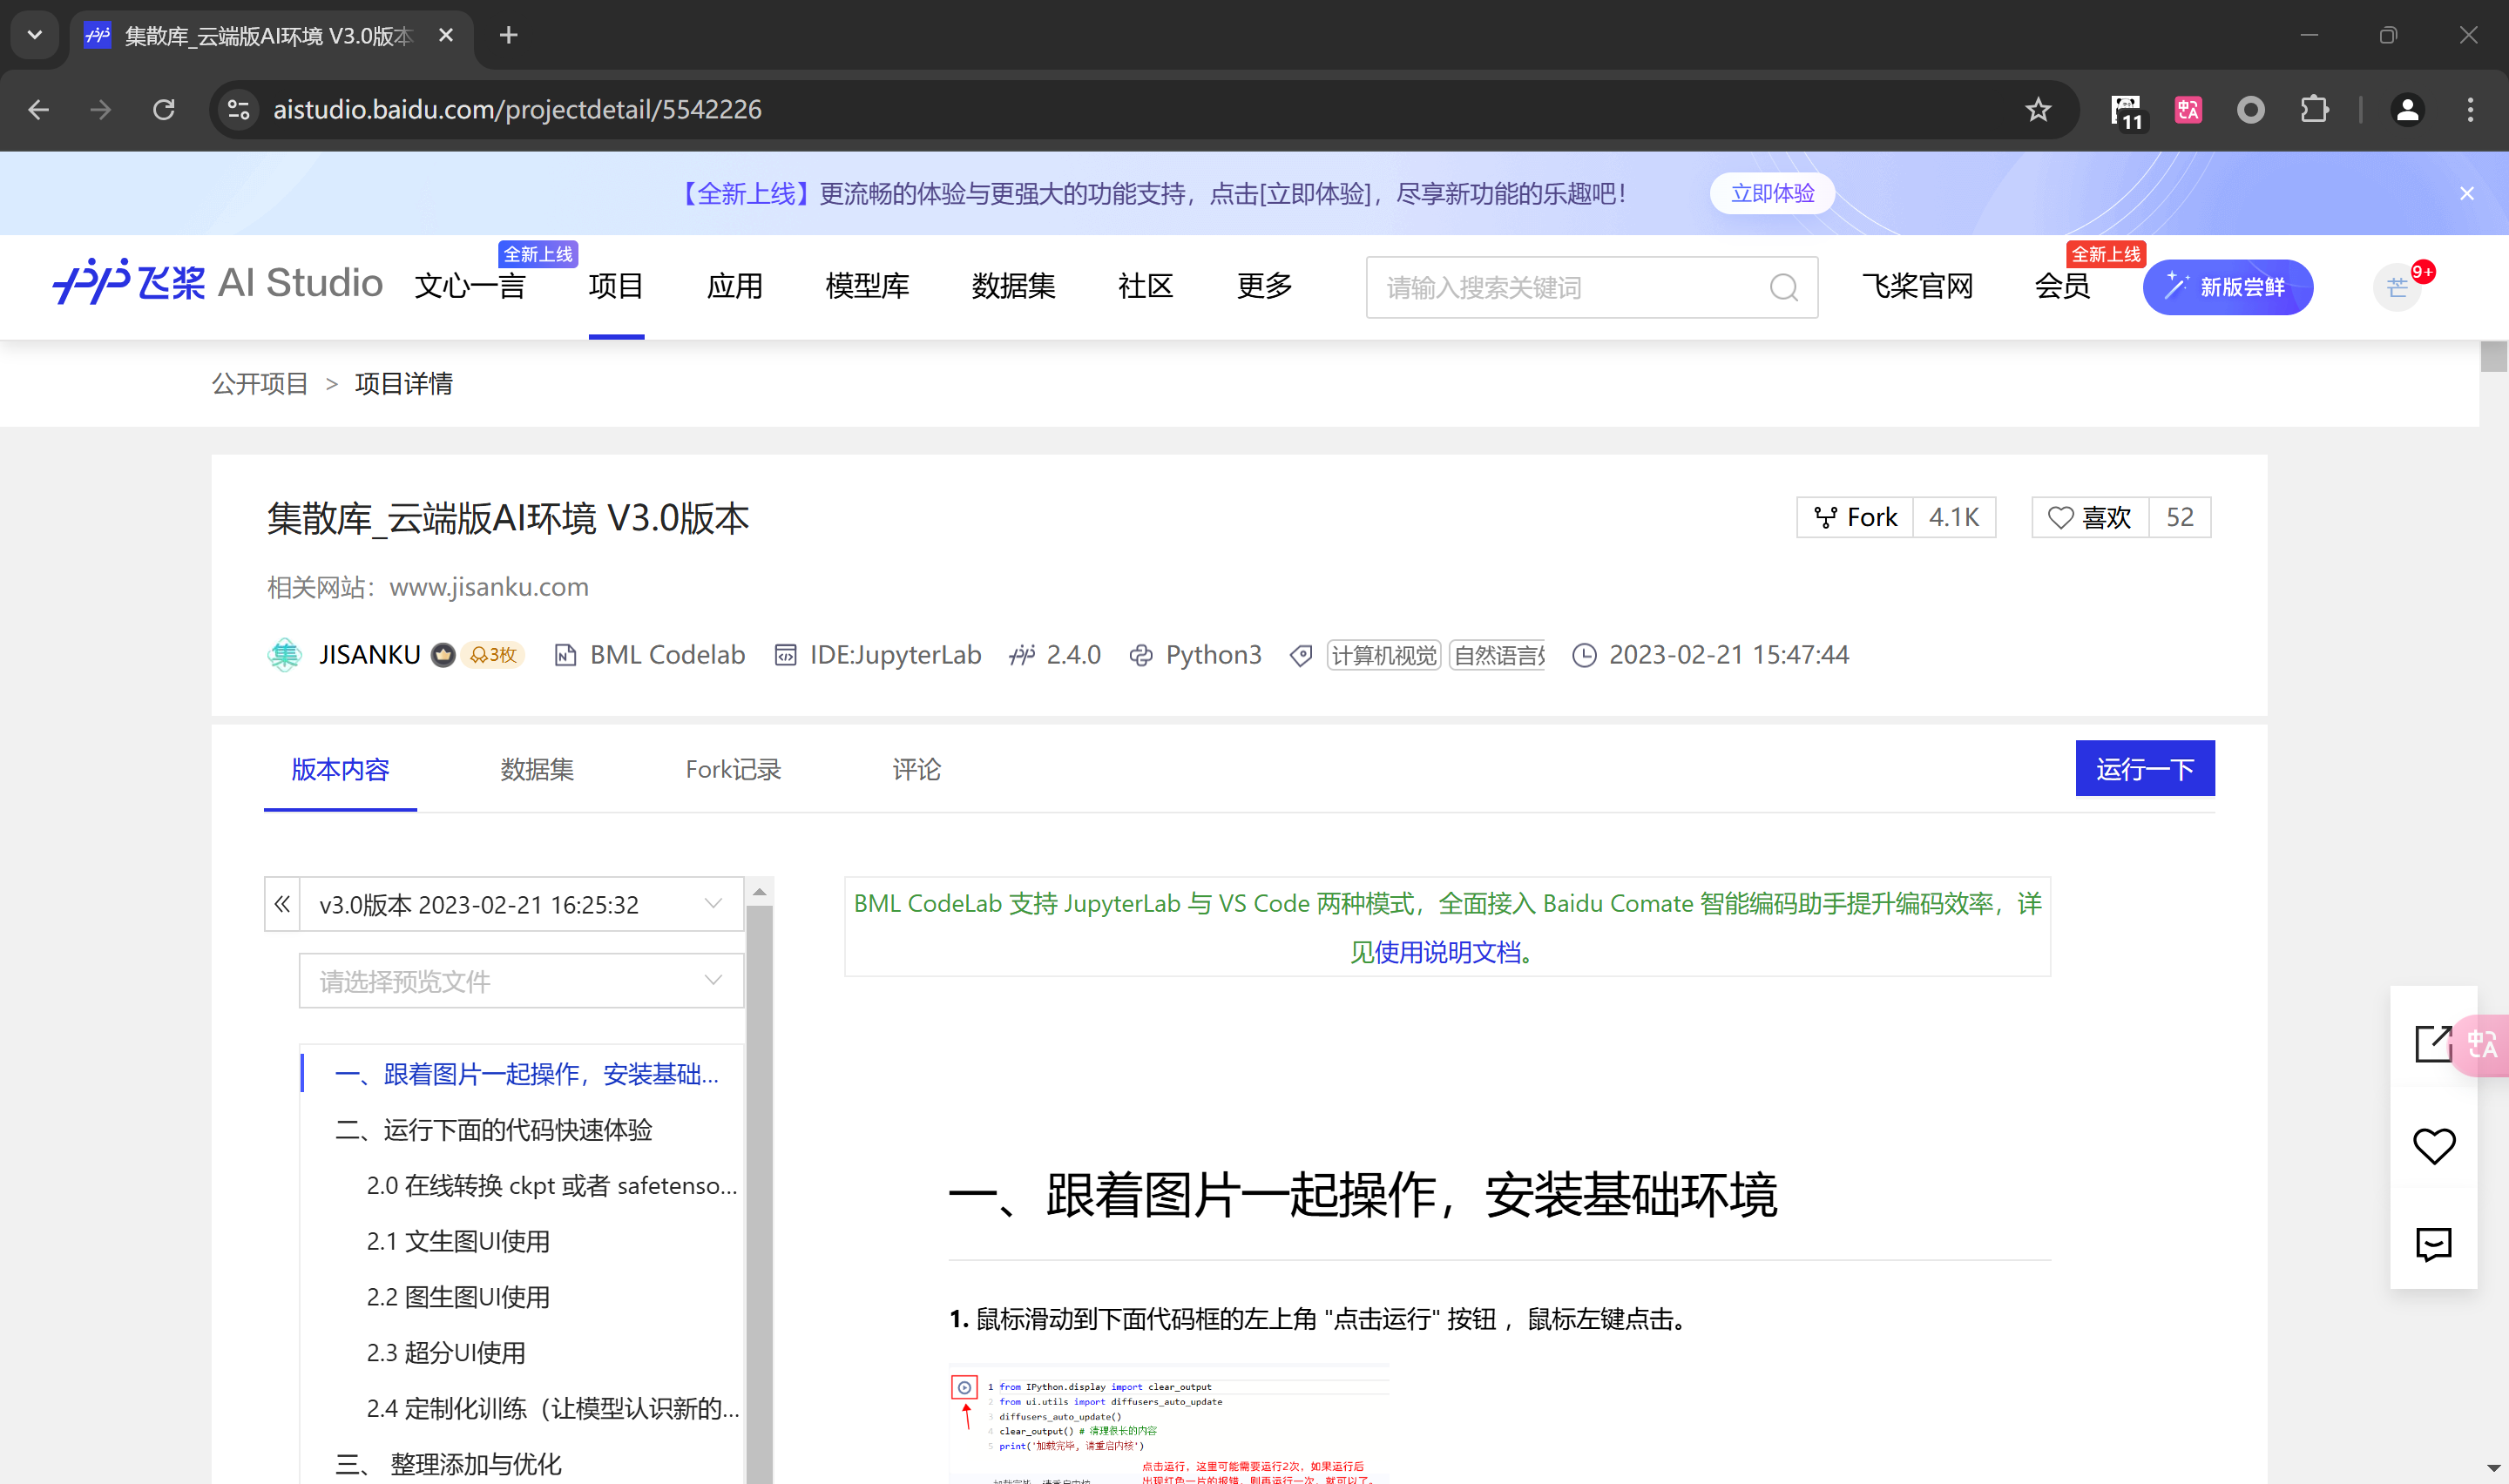2509x1484 pixels.
Task: Open the Chrome three-dot menu
Action: 2470,110
